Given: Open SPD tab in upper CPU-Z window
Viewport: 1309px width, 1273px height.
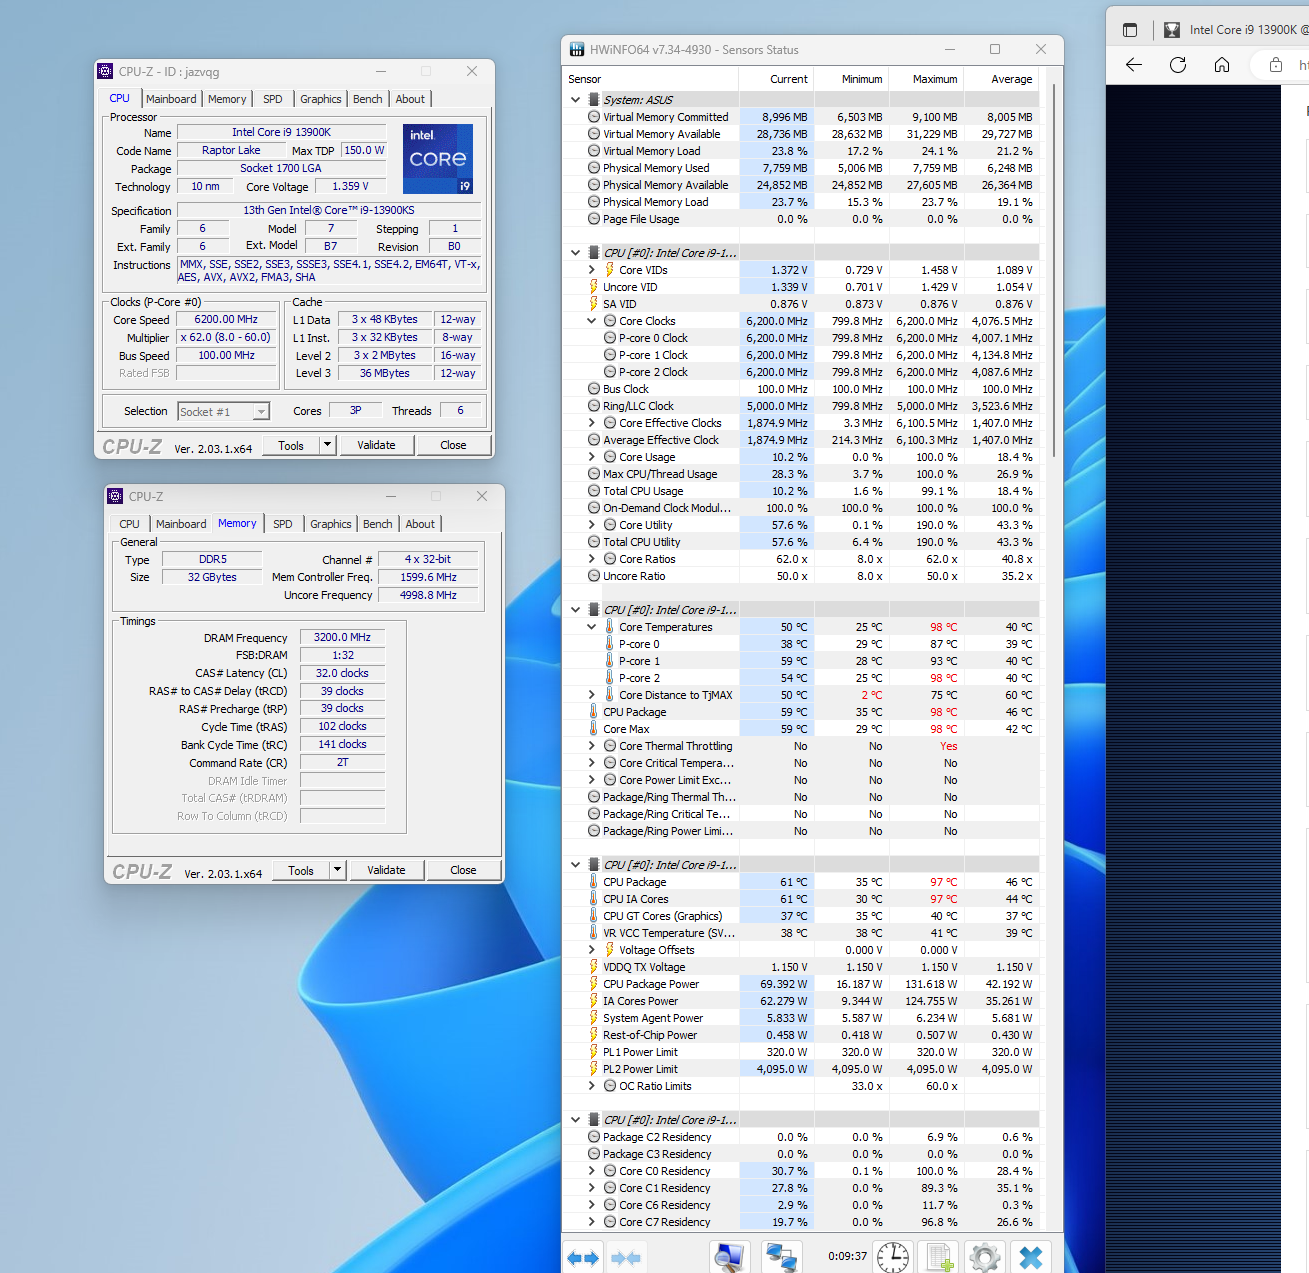Looking at the screenshot, I should point(273,99).
